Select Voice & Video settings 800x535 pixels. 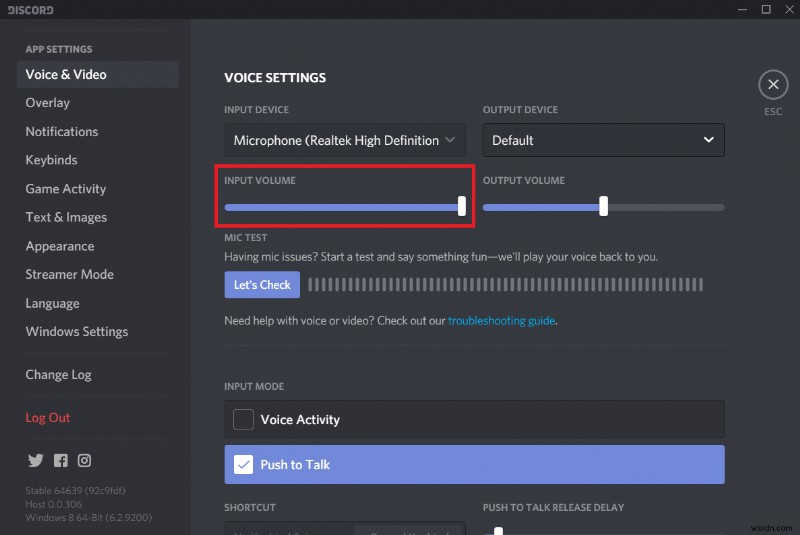(x=98, y=74)
